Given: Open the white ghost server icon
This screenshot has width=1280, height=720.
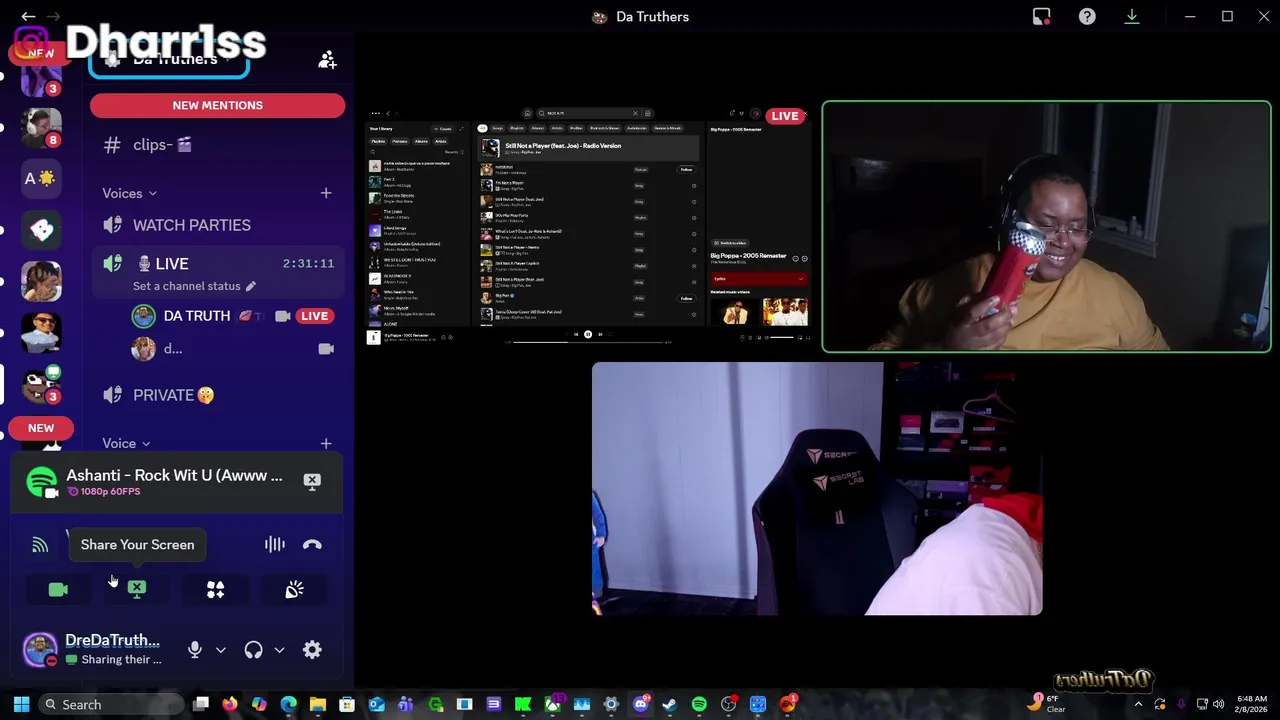Looking at the screenshot, I should pos(41,230).
